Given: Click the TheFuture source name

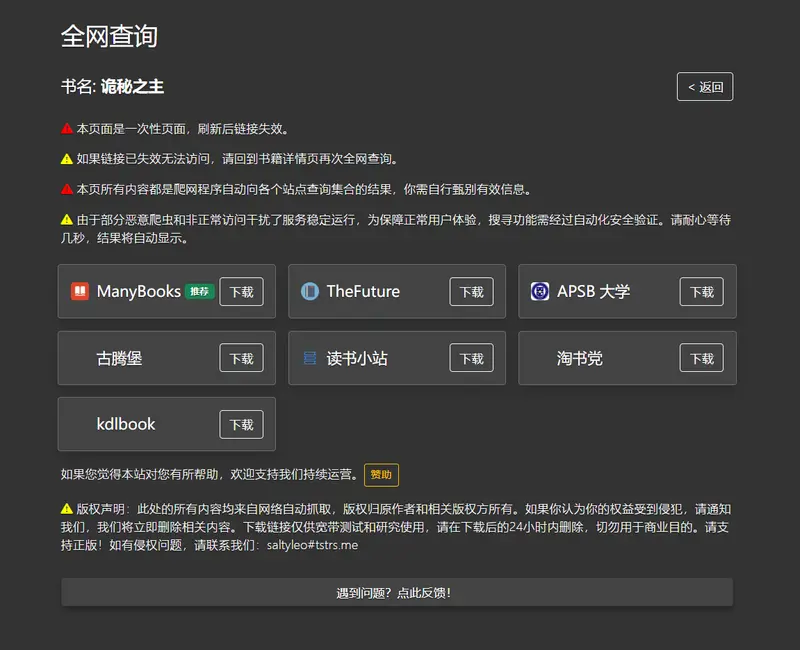Looking at the screenshot, I should tap(363, 291).
